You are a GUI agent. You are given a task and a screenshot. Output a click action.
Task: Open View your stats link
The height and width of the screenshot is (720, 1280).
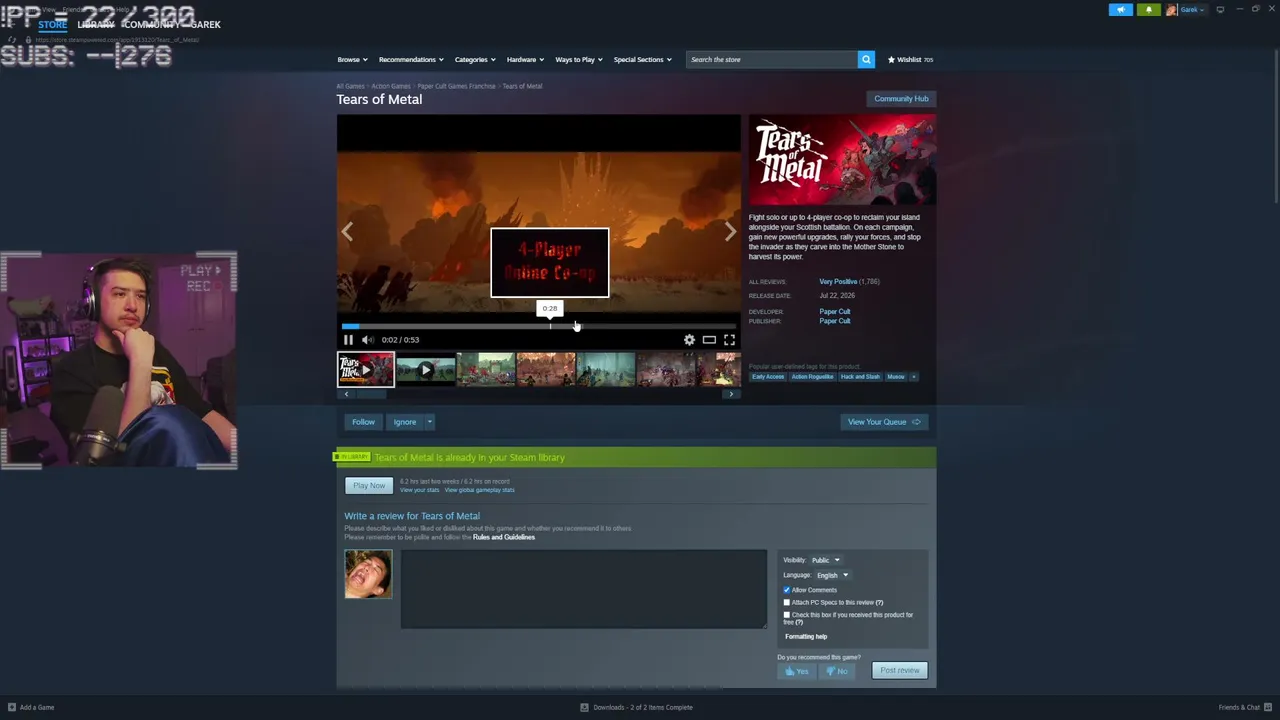tap(419, 490)
